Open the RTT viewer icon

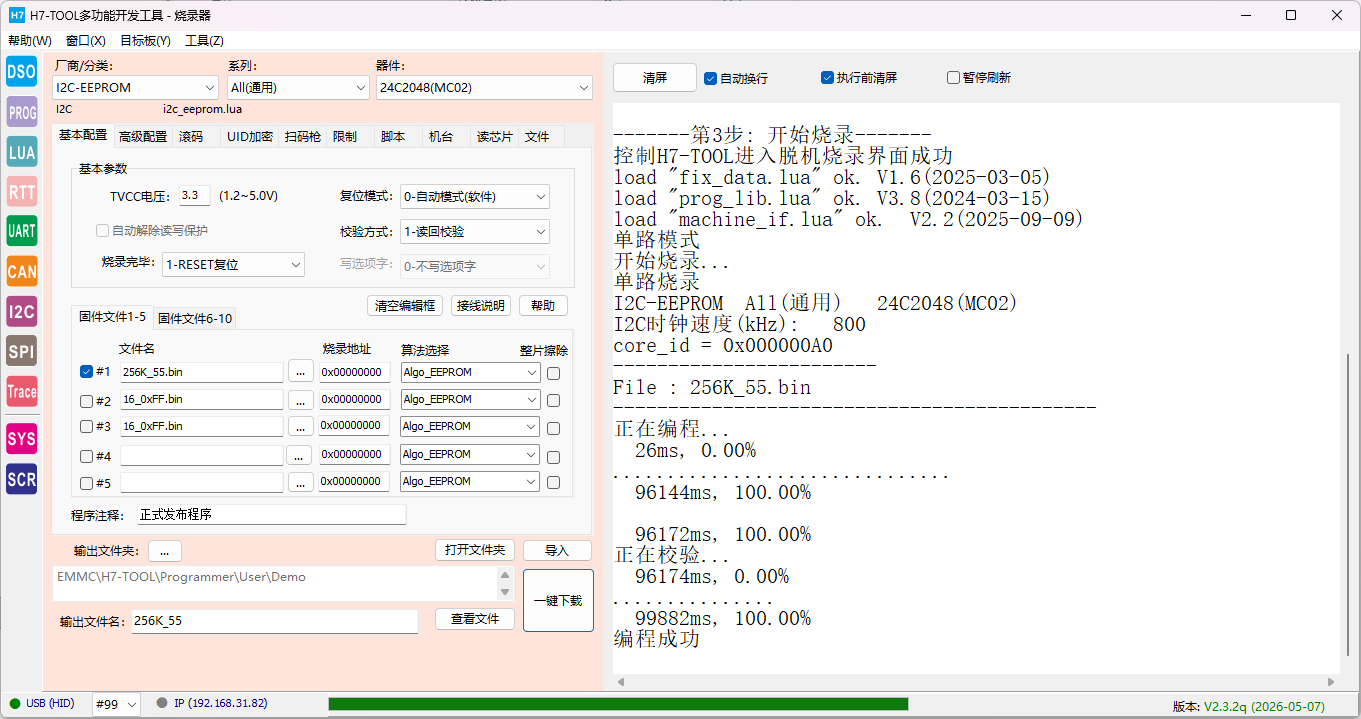click(x=21, y=192)
